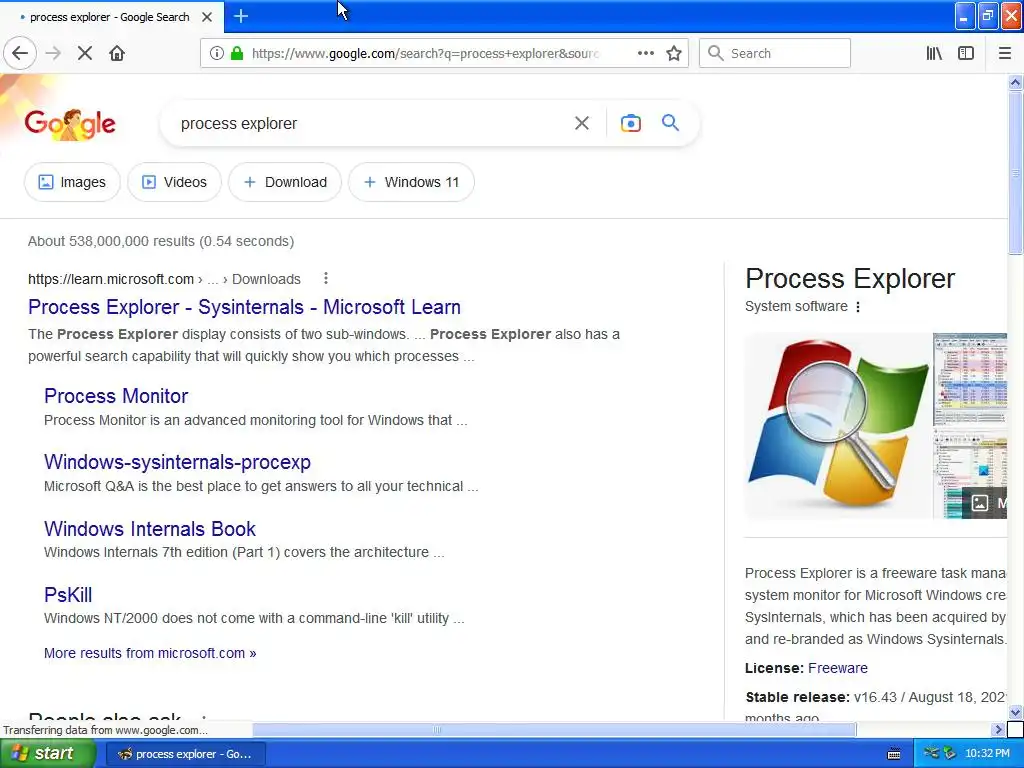Open Windows Internals Book link
The height and width of the screenshot is (768, 1024).
tap(150, 528)
